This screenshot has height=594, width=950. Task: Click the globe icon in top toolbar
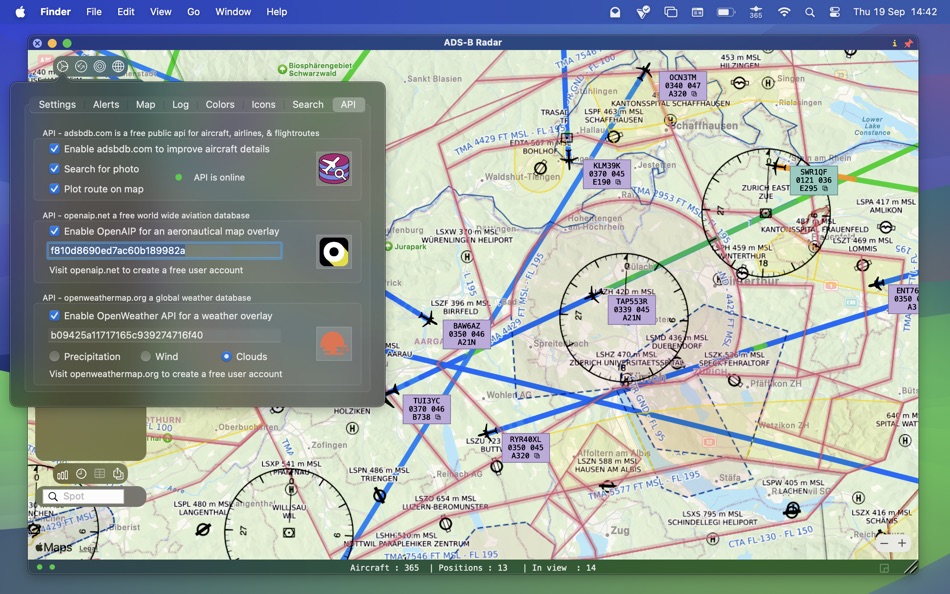point(118,67)
